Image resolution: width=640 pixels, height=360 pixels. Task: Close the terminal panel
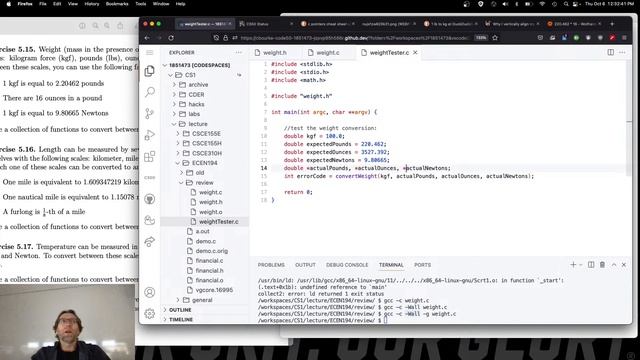coord(624,265)
